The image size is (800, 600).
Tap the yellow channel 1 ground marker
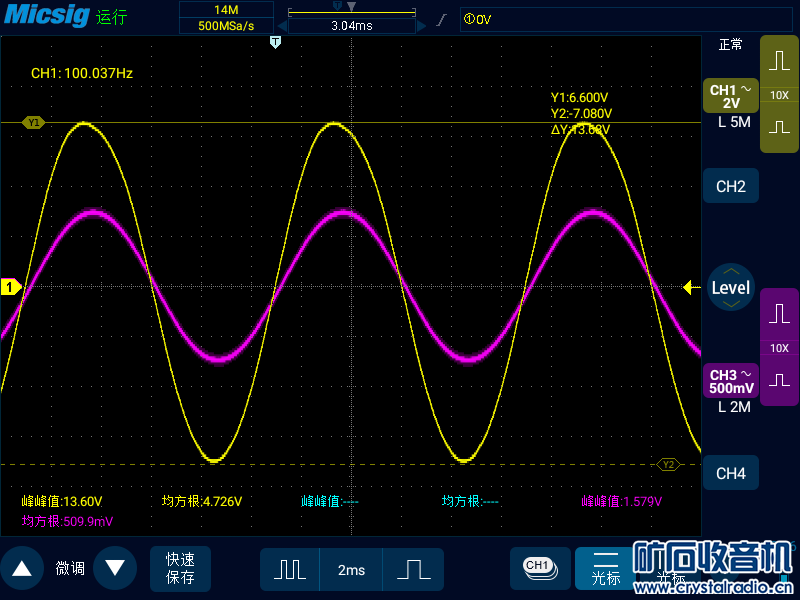tap(10, 287)
